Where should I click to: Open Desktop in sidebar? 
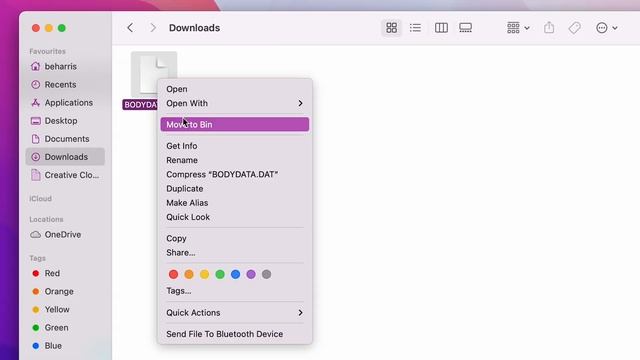point(65,121)
